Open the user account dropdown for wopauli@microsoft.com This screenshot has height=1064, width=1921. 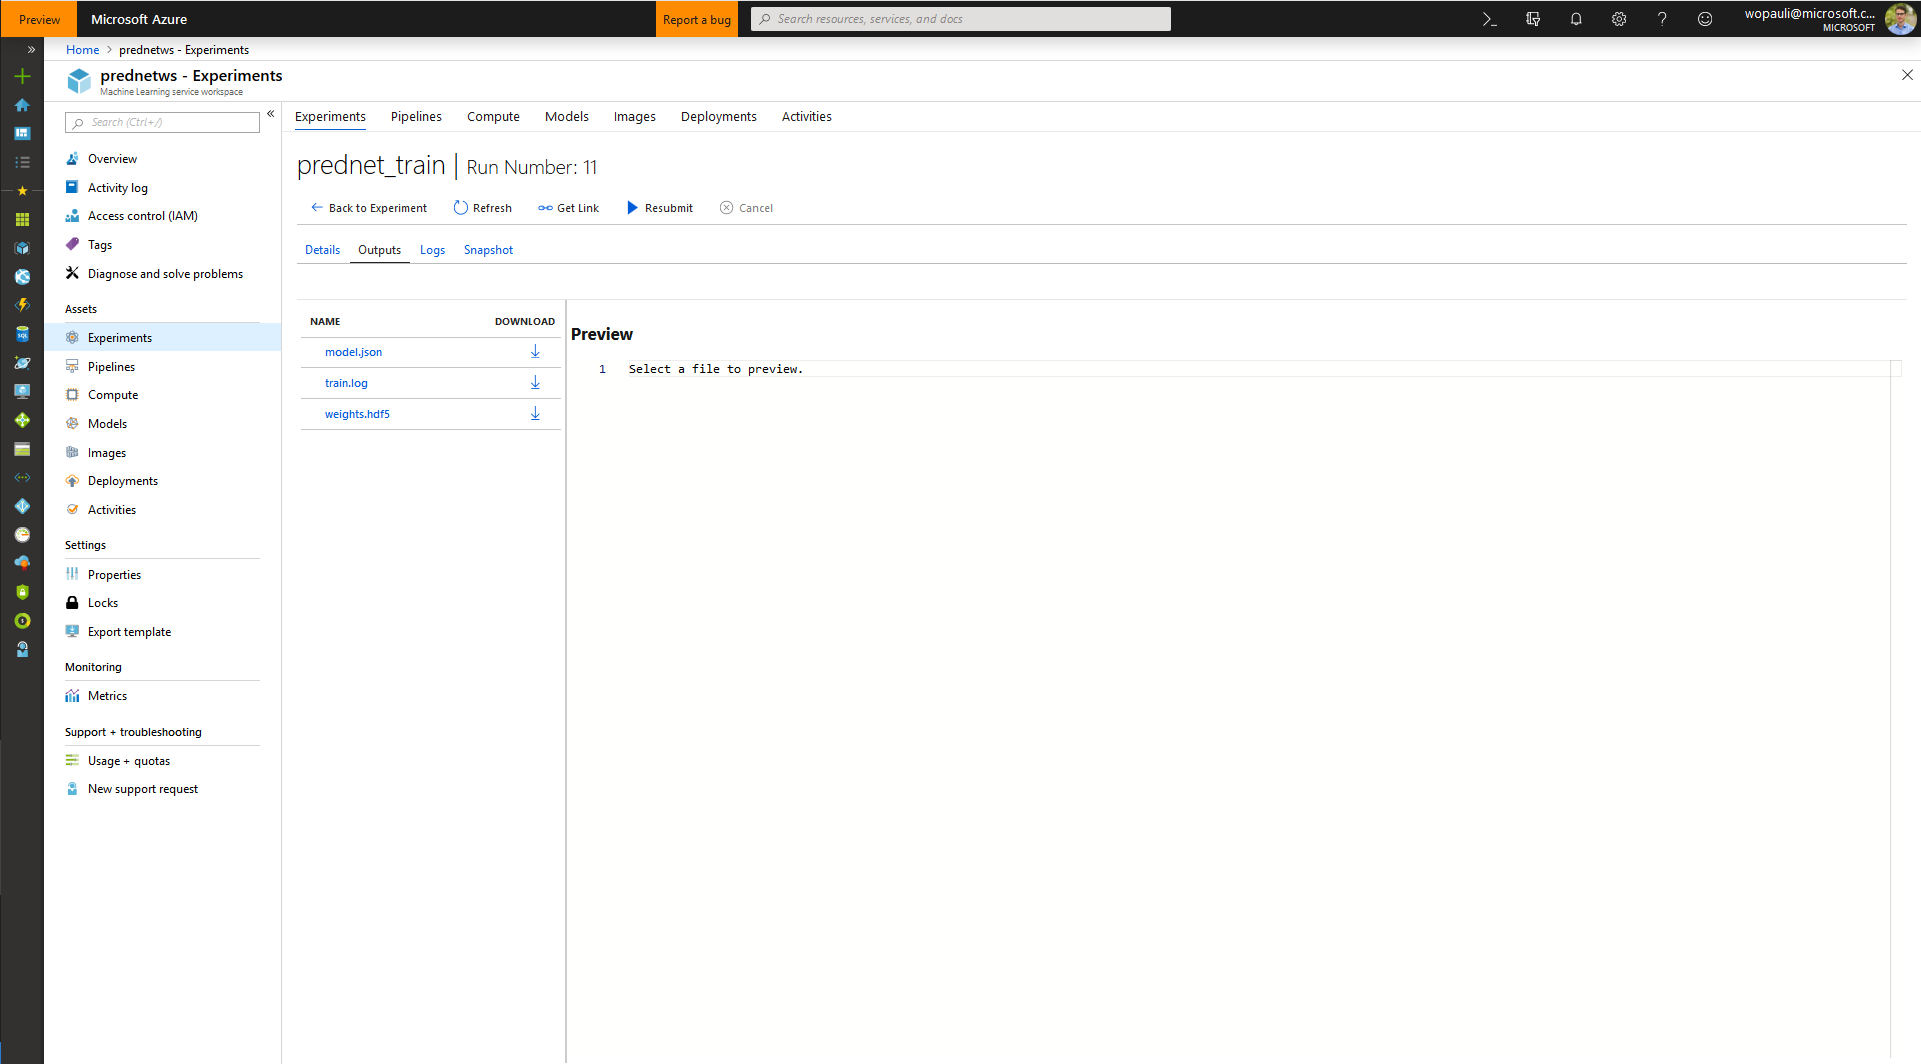(1810, 18)
